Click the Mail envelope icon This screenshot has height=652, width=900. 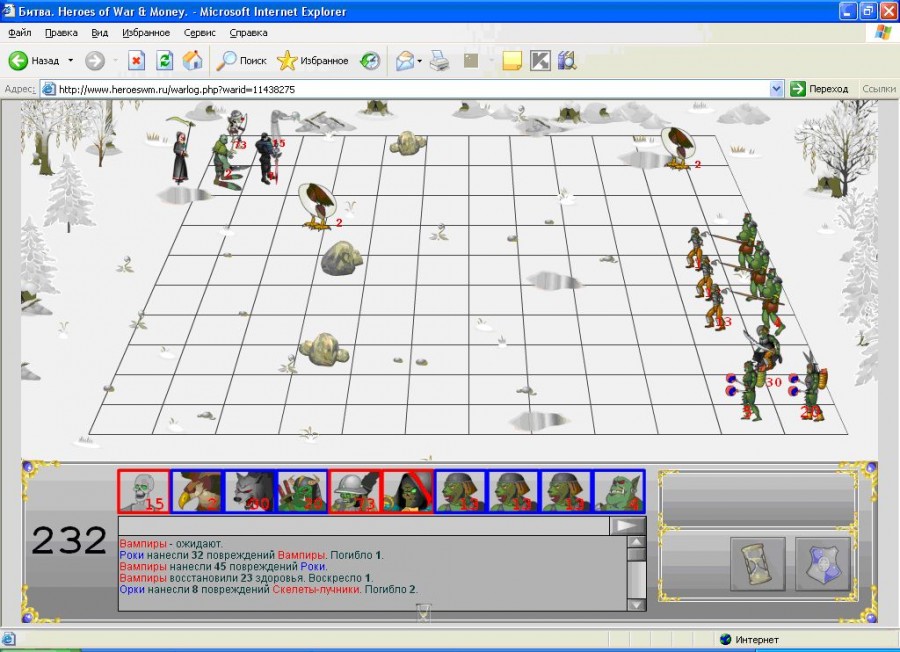click(x=405, y=60)
